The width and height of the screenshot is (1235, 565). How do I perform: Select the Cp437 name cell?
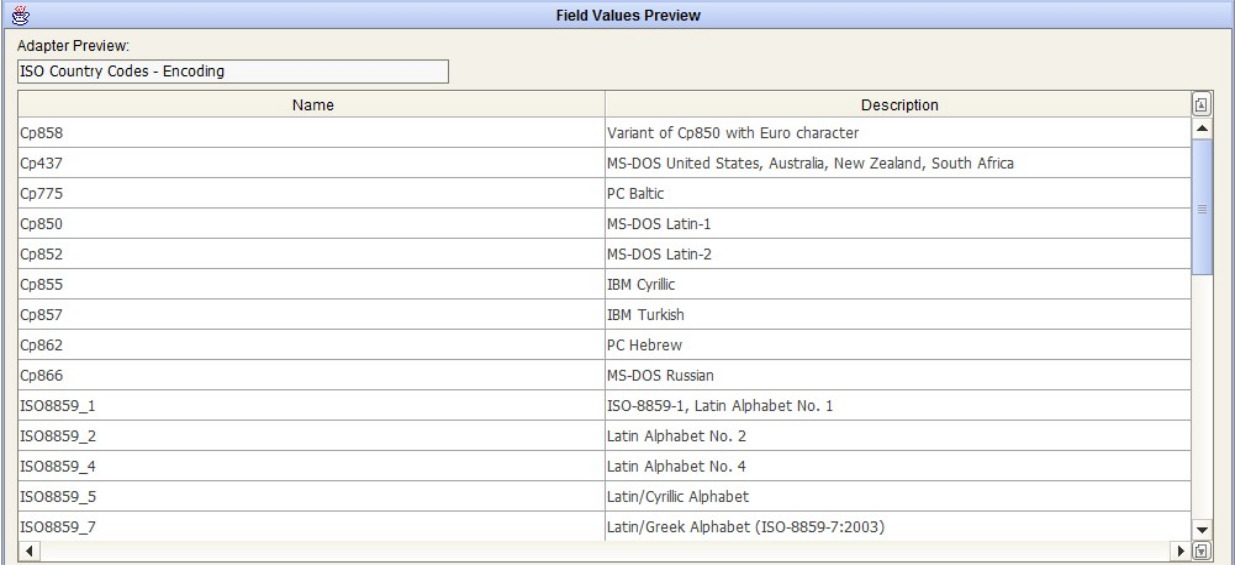(x=312, y=161)
